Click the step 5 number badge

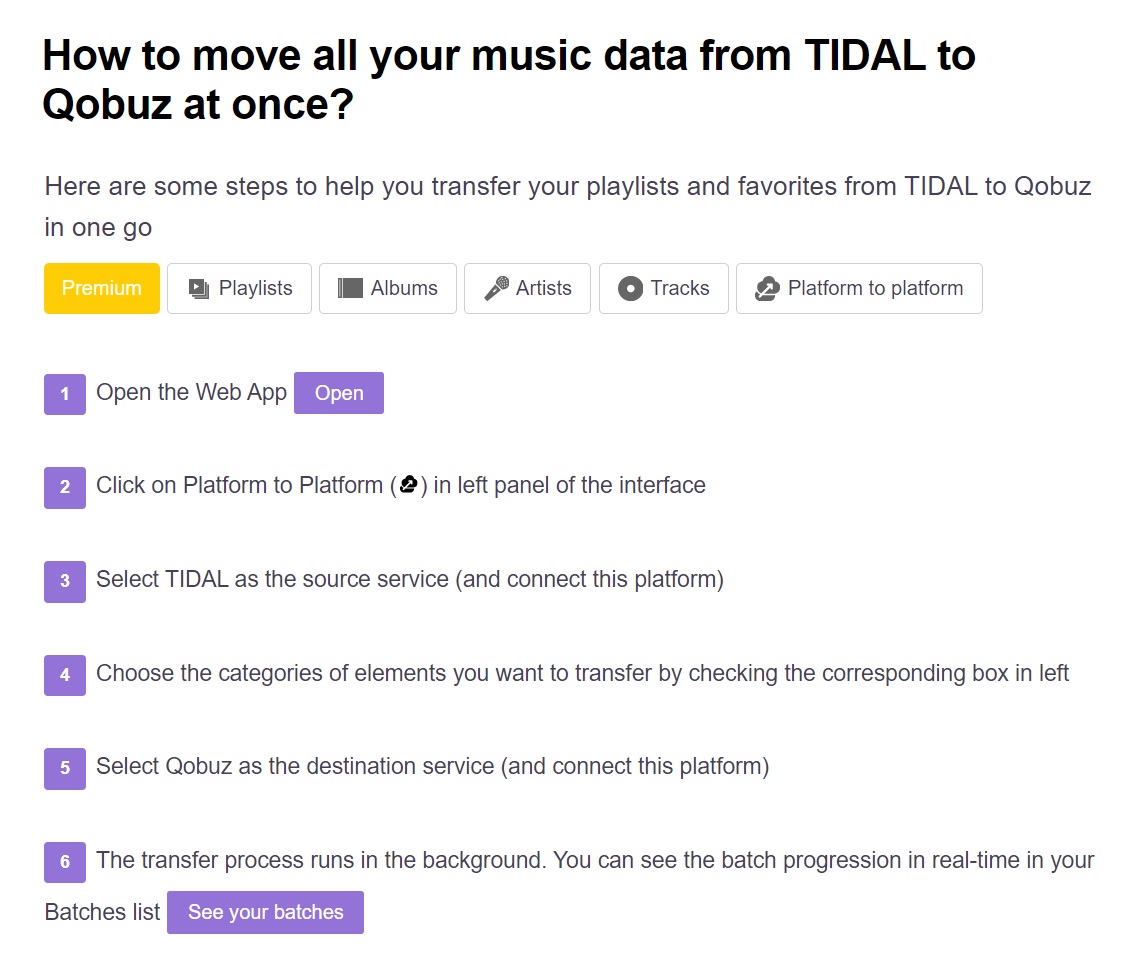pyautogui.click(x=65, y=768)
